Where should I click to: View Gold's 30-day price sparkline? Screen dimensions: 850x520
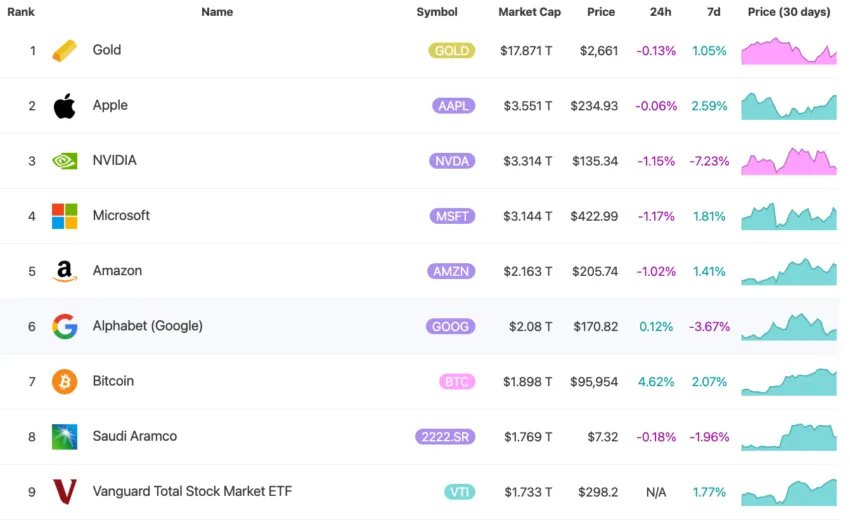789,51
